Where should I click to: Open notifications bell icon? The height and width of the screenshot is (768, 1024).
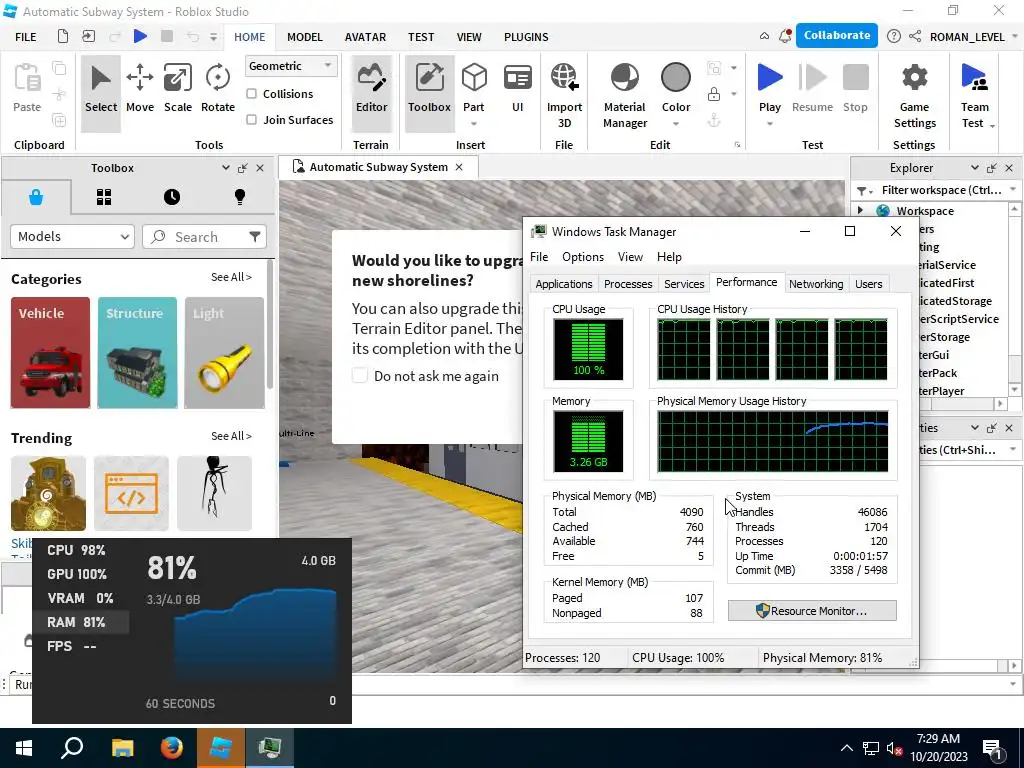[786, 36]
